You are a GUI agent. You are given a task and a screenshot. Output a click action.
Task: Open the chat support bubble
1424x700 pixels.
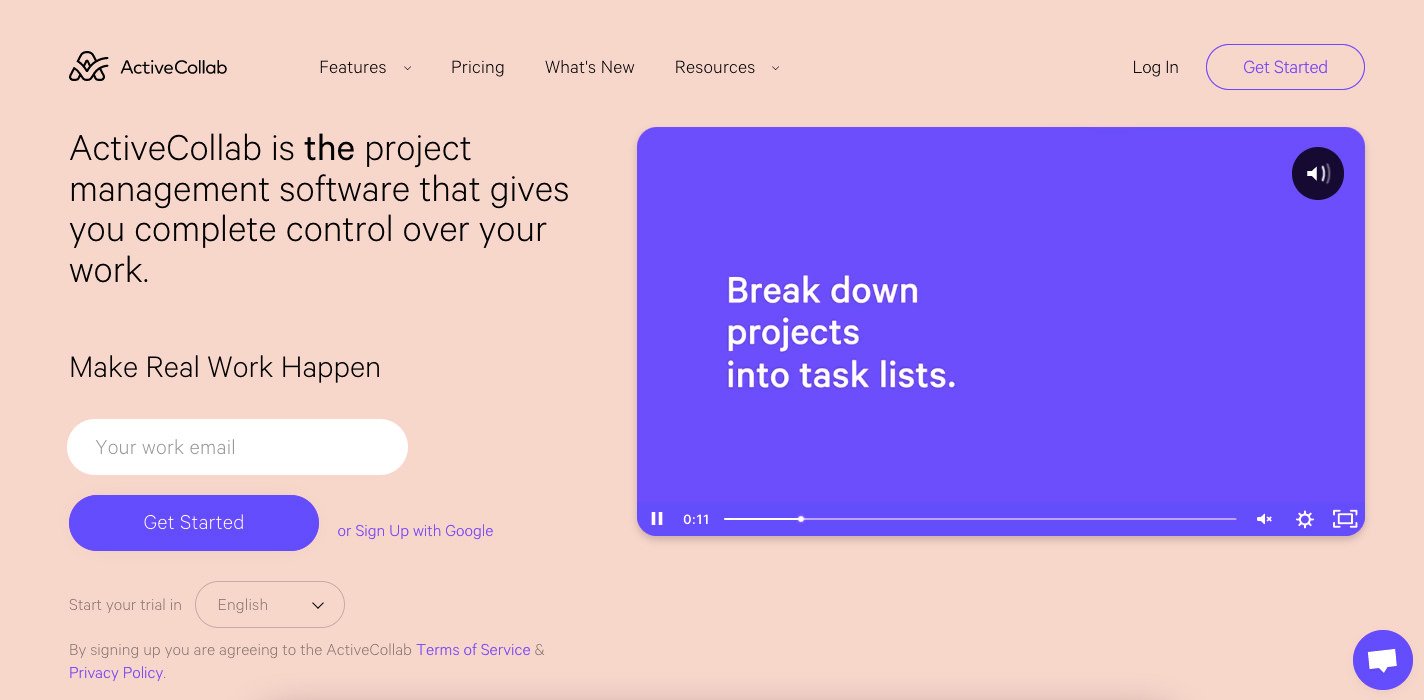(x=1382, y=659)
